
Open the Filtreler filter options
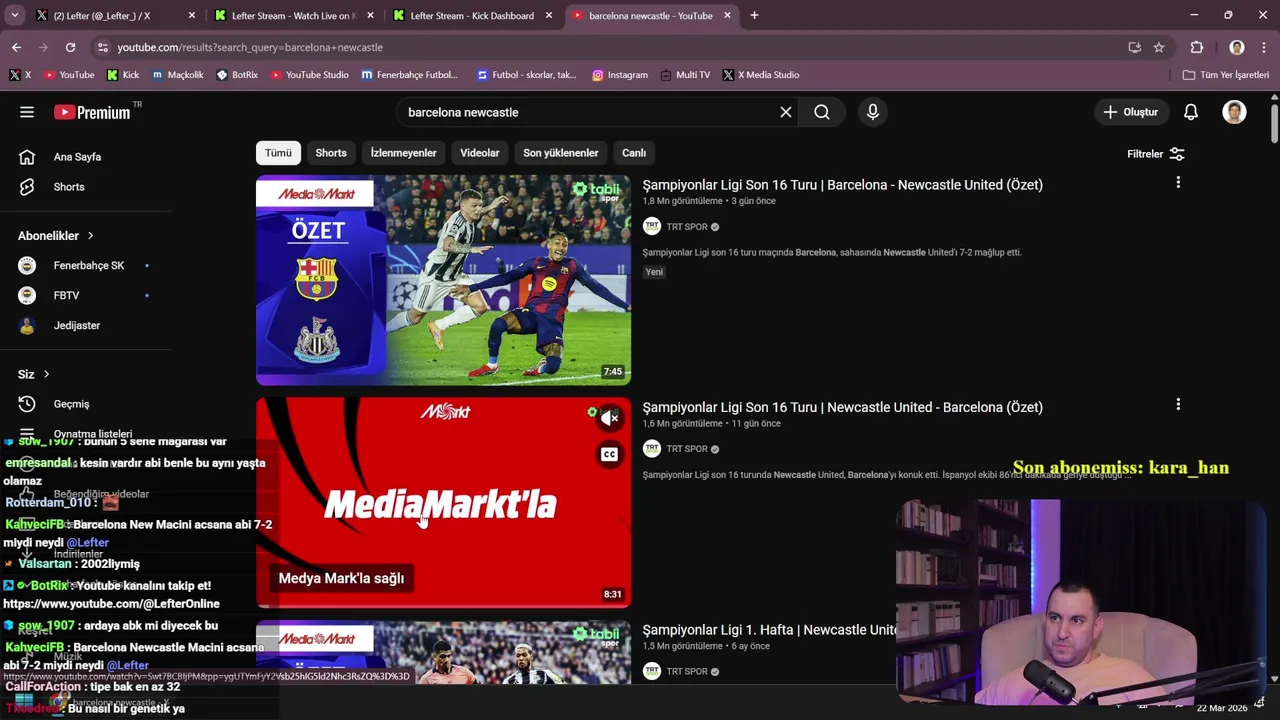[1156, 154]
